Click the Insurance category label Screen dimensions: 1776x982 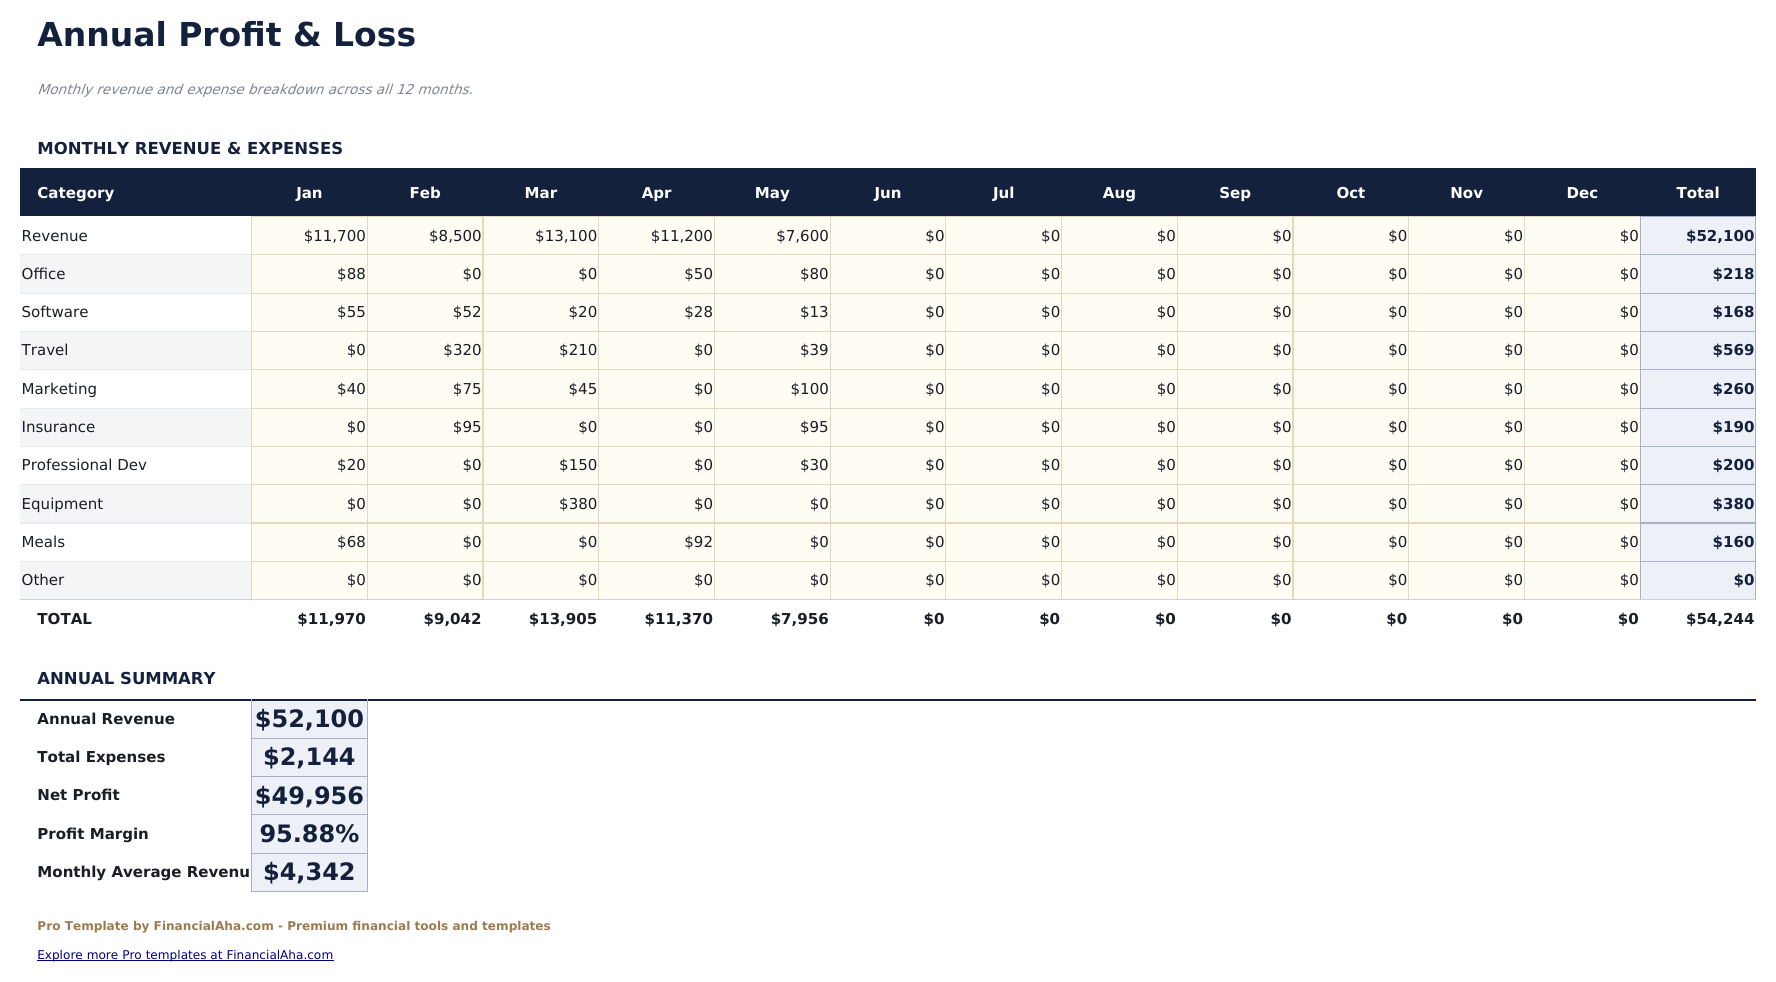pos(58,426)
